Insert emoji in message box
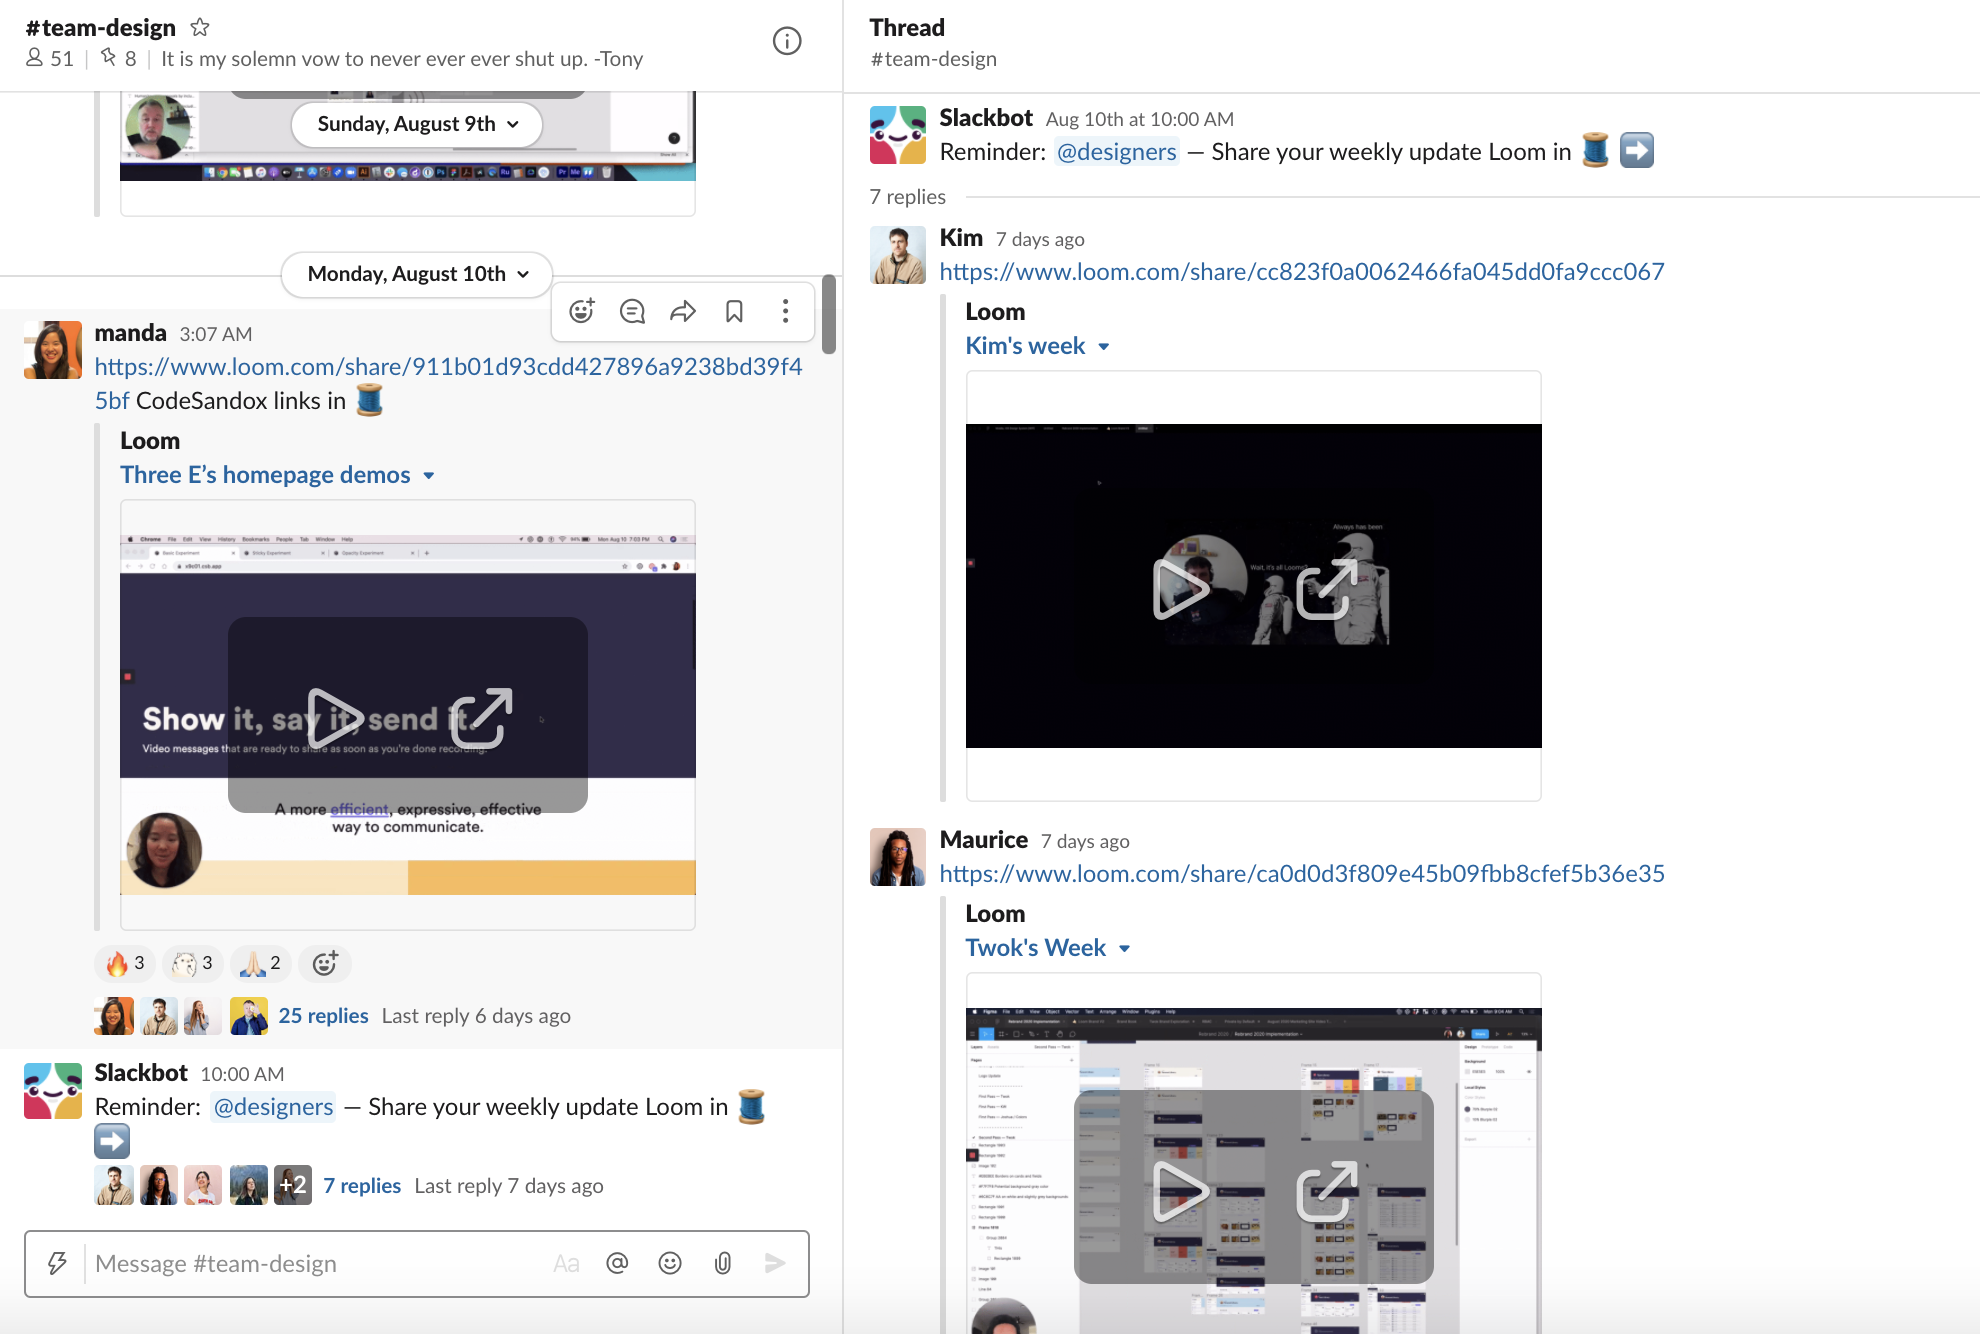This screenshot has width=1980, height=1334. click(x=670, y=1263)
